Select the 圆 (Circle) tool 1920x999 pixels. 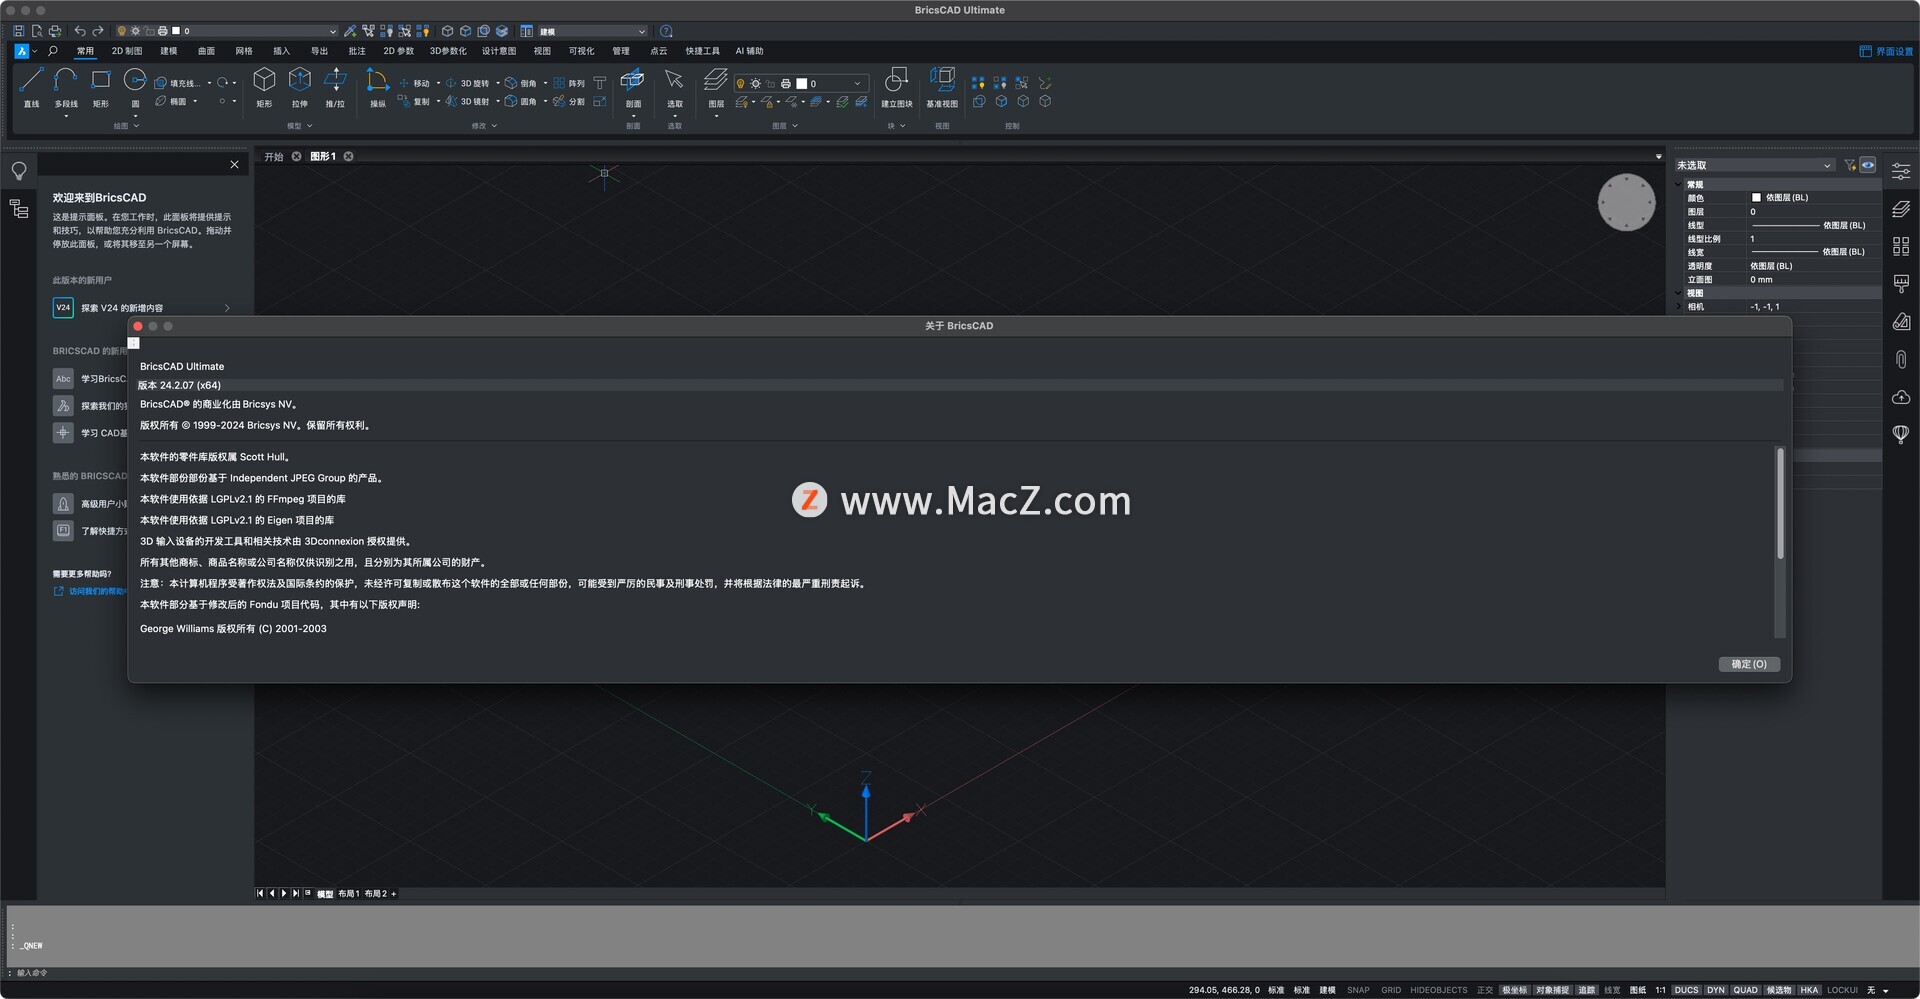click(x=135, y=87)
